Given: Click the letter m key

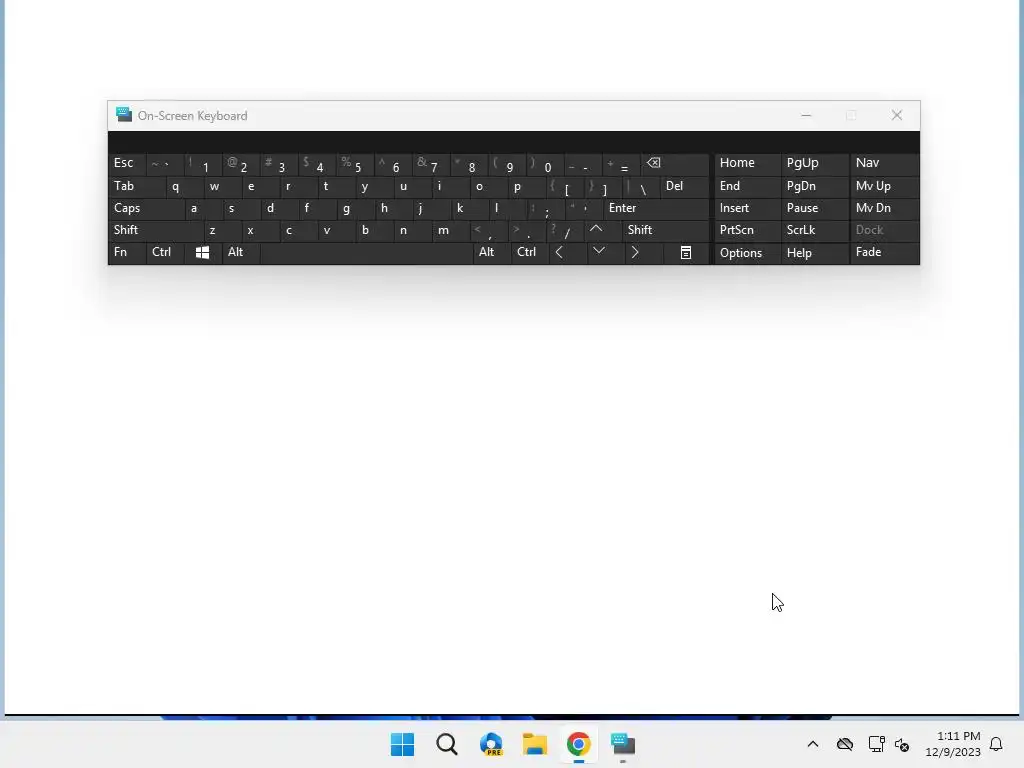Looking at the screenshot, I should click(451, 230).
